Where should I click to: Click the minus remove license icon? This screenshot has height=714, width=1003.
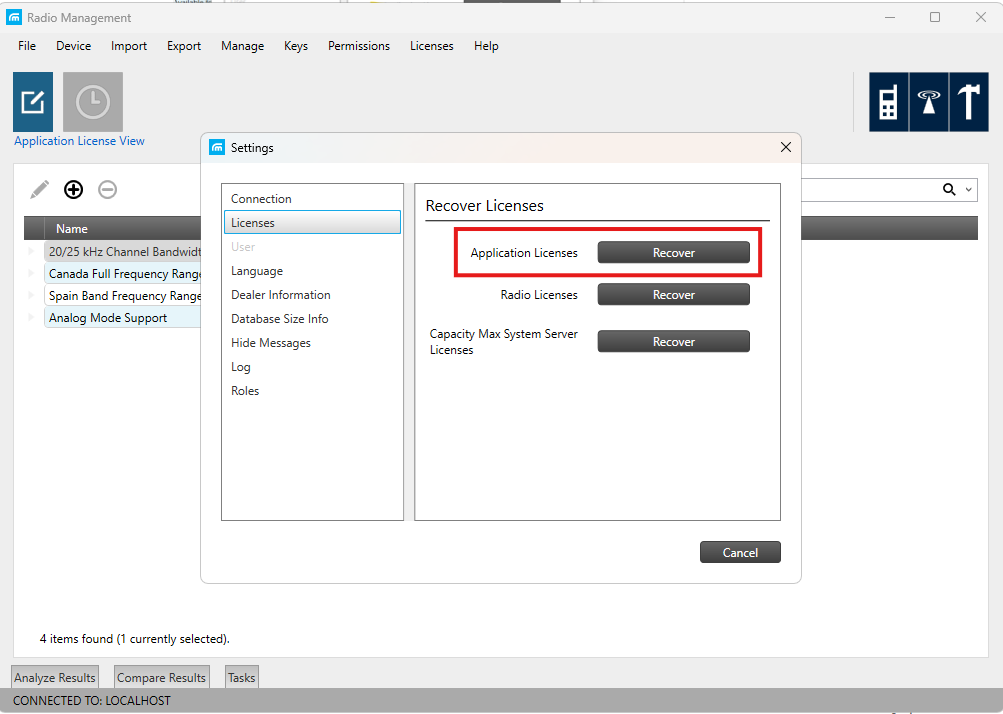pos(107,189)
